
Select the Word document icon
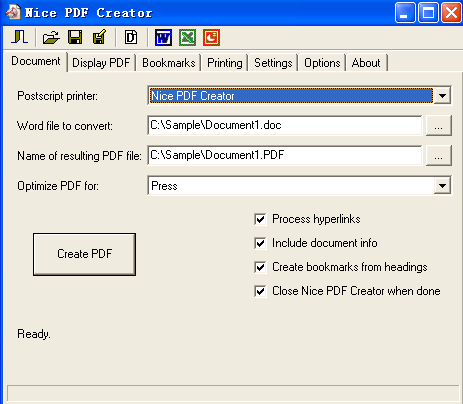coord(163,37)
